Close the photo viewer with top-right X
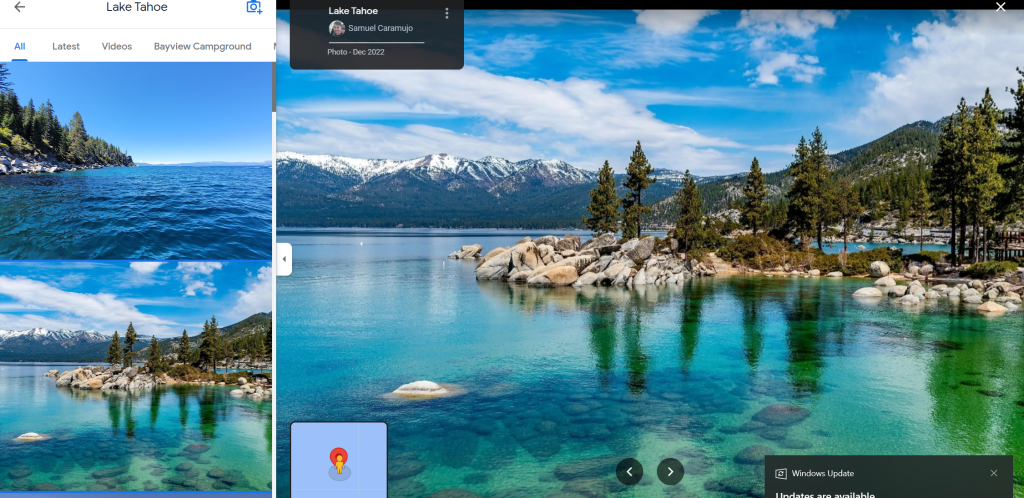 click(1001, 7)
